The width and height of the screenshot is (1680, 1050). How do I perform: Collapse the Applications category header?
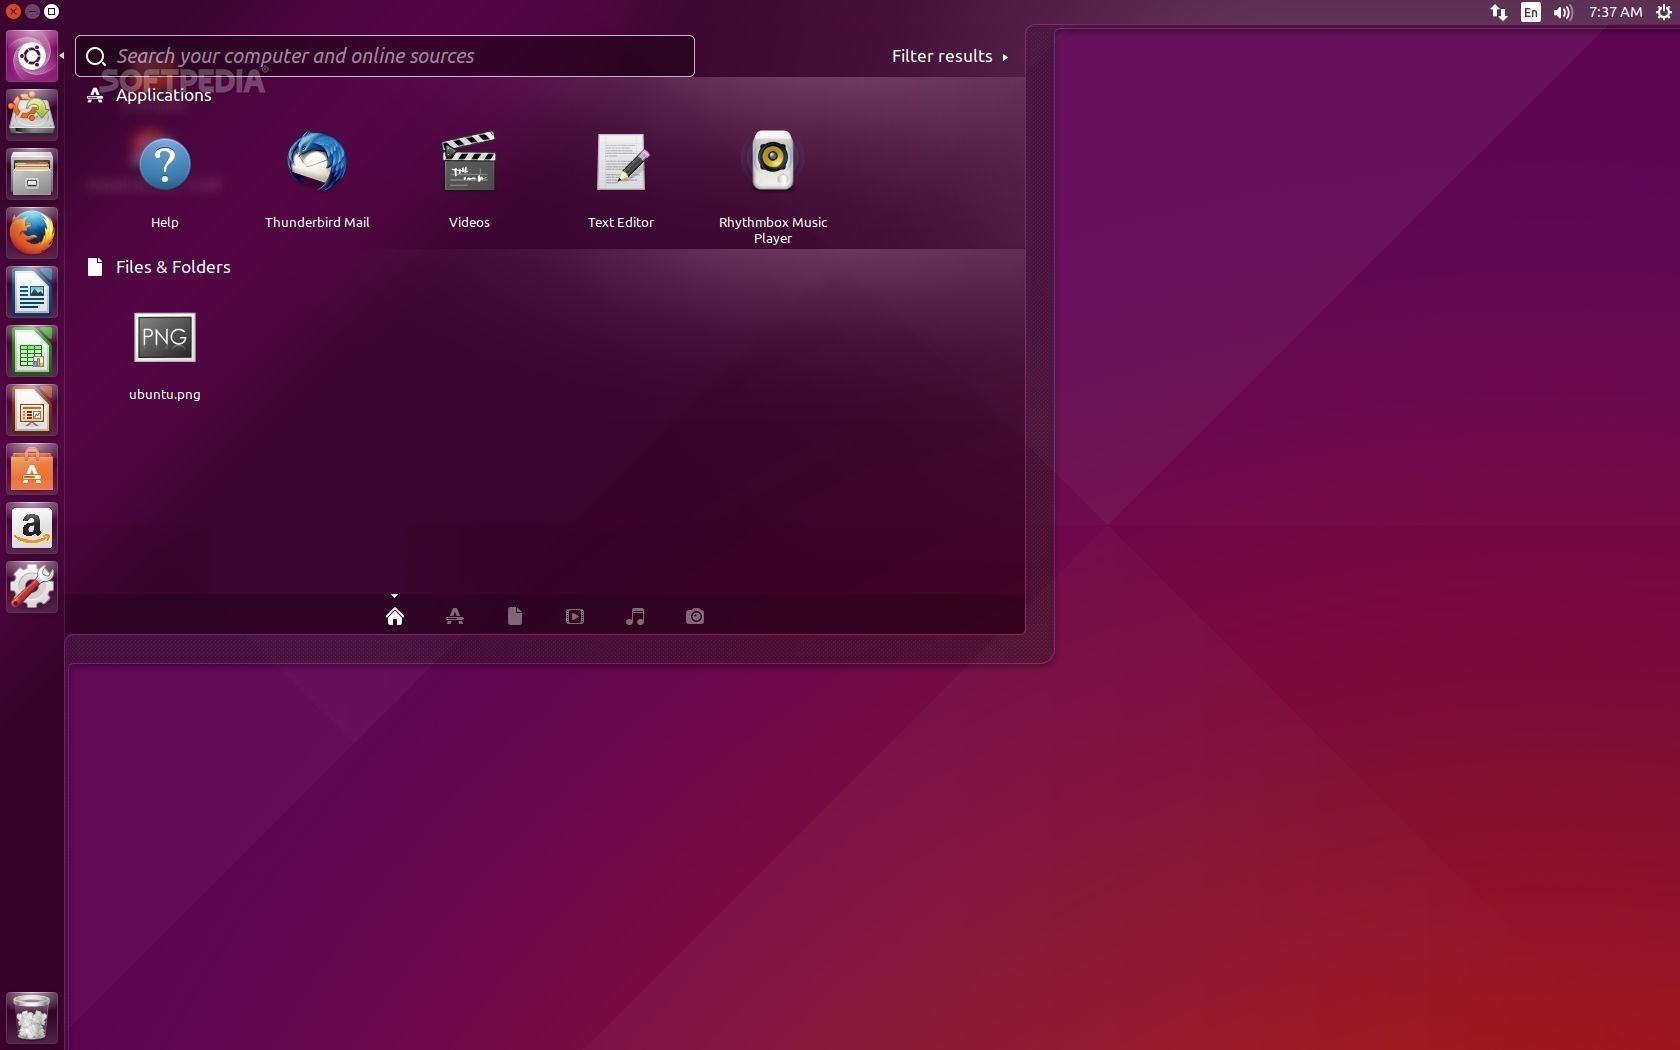tap(163, 95)
